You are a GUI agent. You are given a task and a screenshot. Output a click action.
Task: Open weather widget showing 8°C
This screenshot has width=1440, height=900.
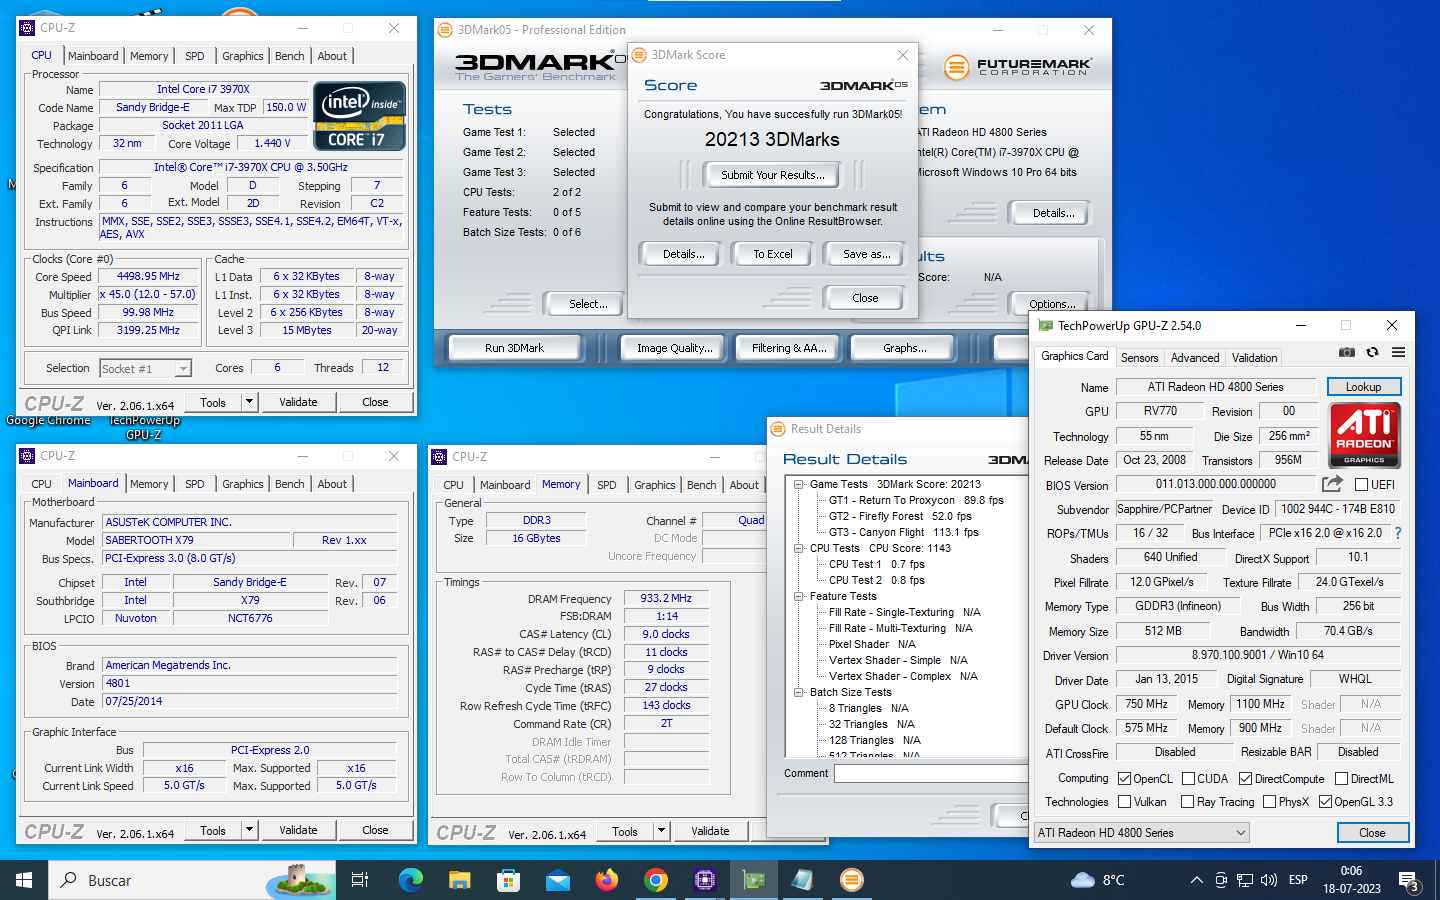(1098, 880)
